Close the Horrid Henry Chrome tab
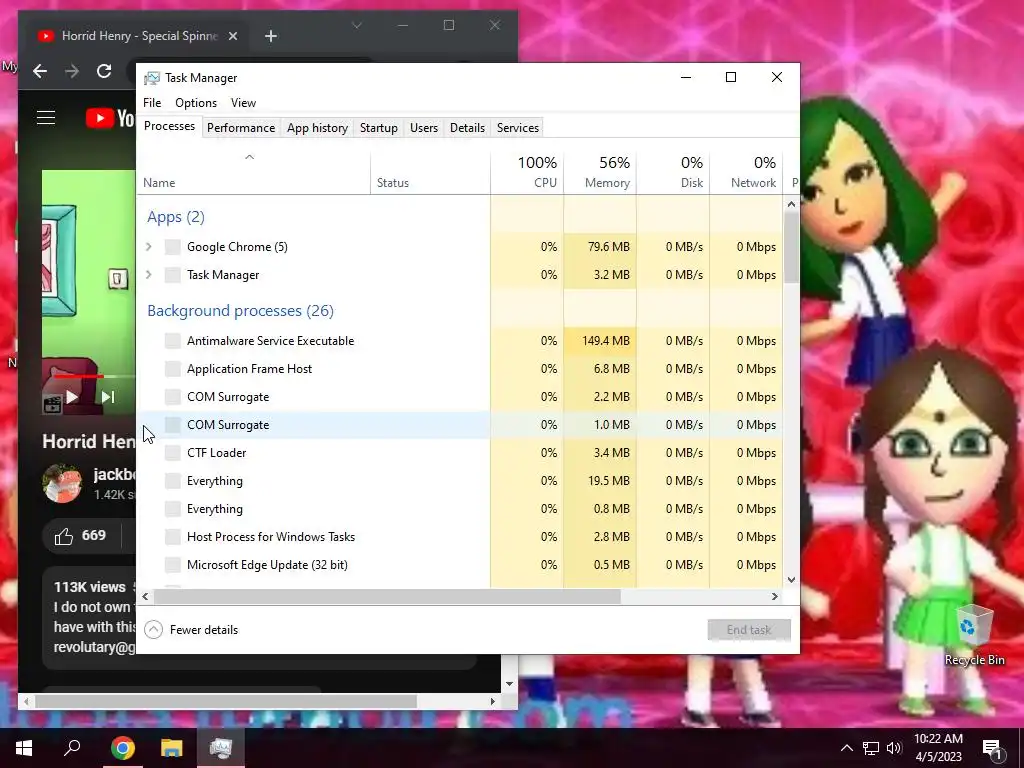1024x768 pixels. pyautogui.click(x=232, y=36)
